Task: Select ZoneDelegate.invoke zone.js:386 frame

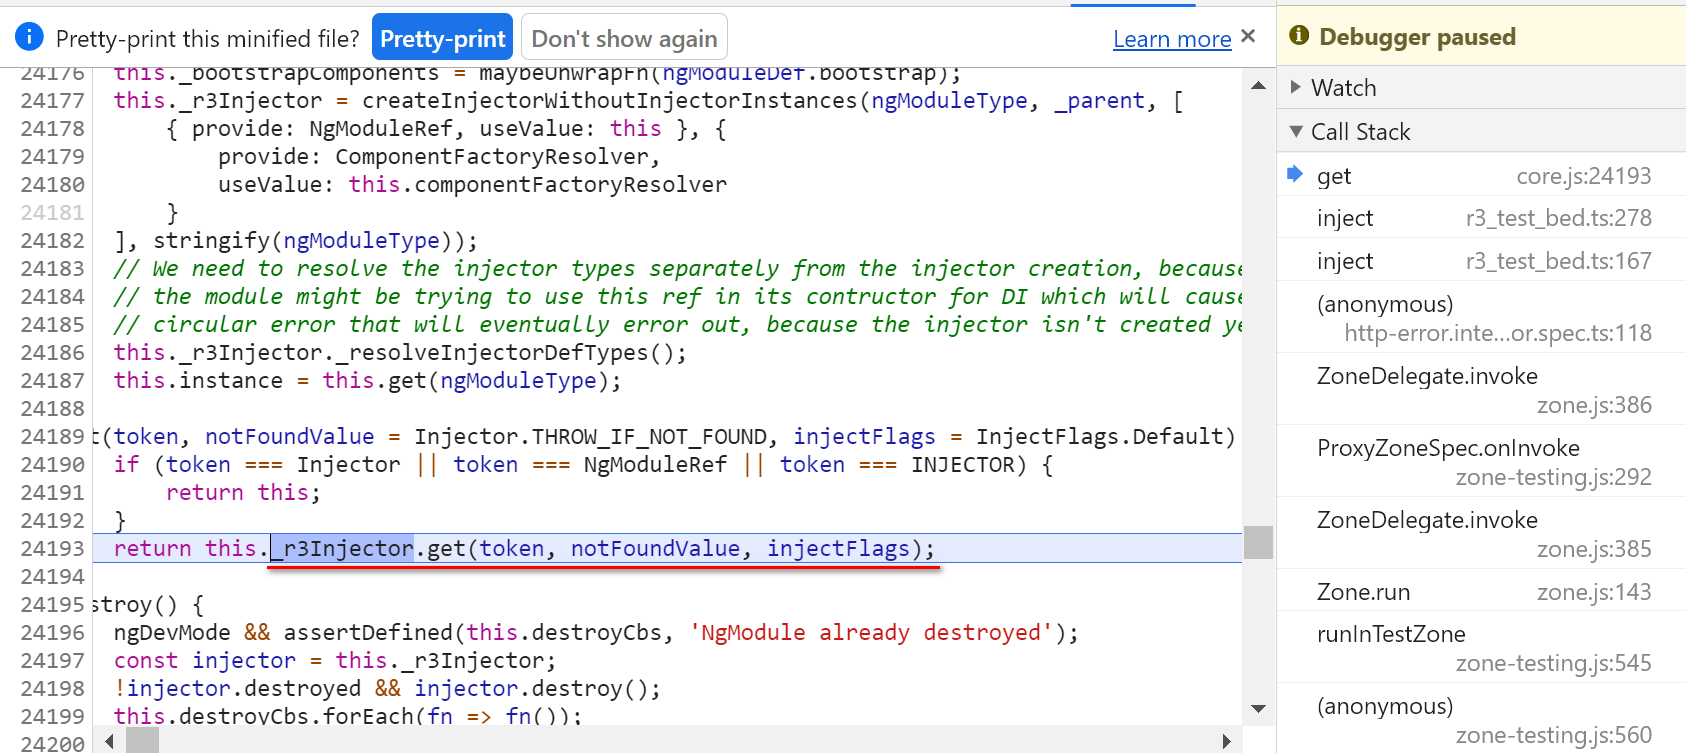Action: (x=1481, y=390)
